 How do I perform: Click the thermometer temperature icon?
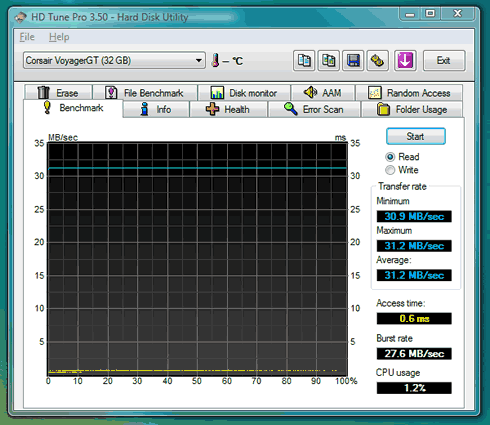click(x=216, y=60)
